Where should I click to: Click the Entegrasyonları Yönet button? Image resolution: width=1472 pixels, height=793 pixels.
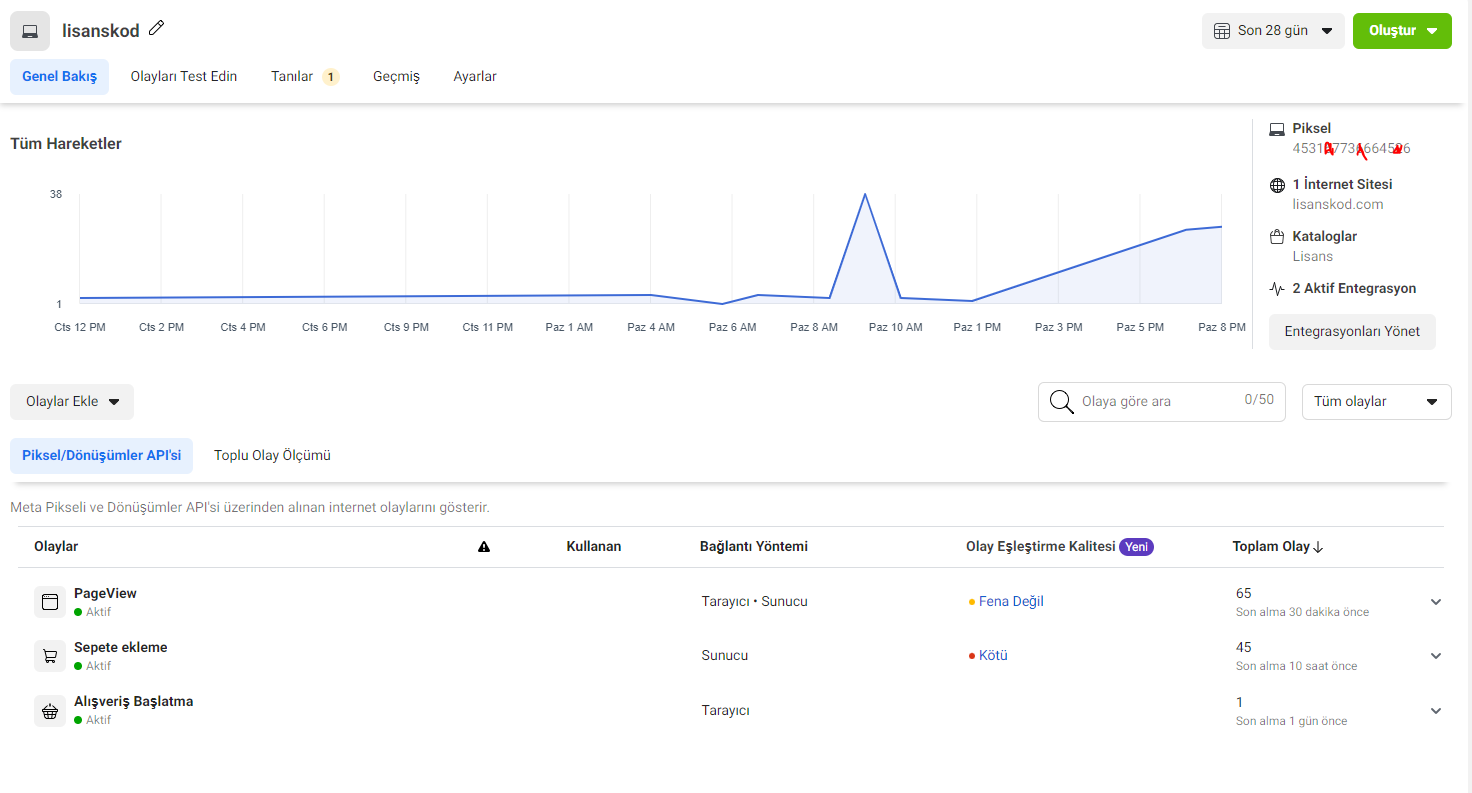[1352, 332]
